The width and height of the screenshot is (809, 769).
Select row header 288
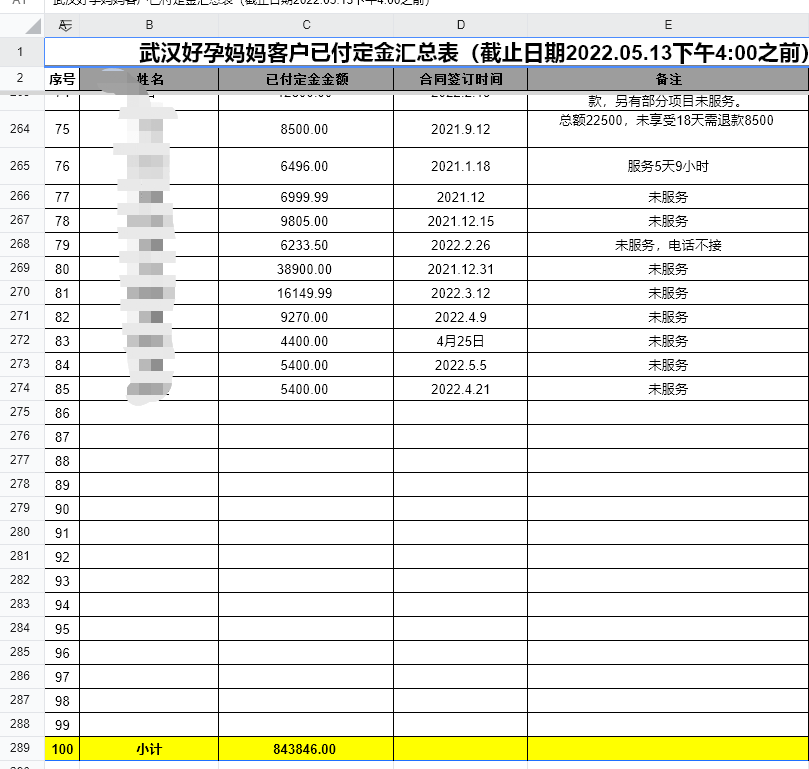pyautogui.click(x=20, y=724)
